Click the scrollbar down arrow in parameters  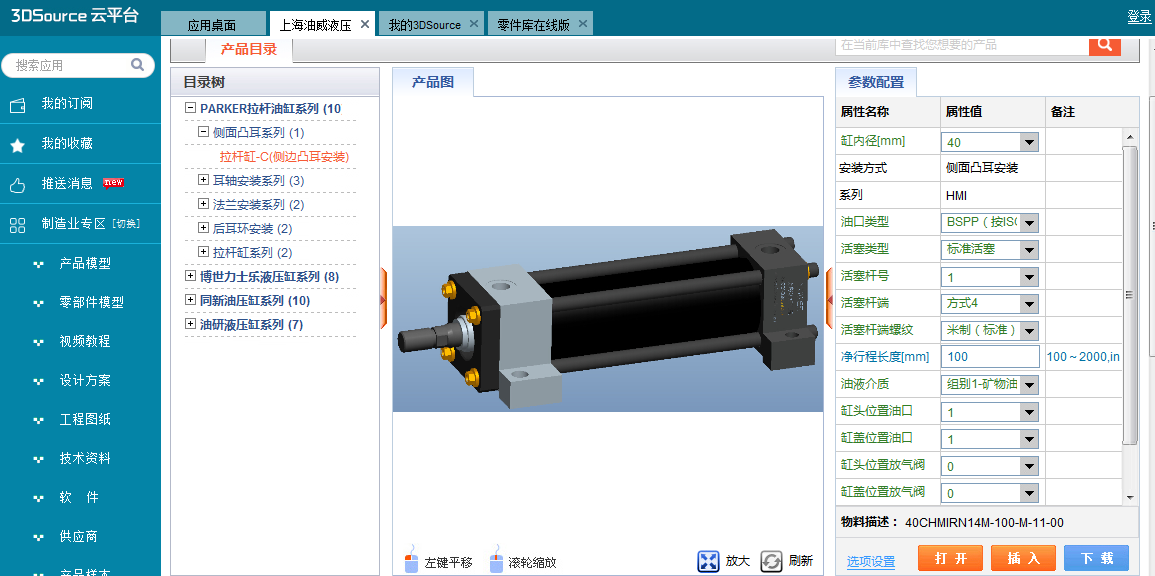pos(1131,498)
